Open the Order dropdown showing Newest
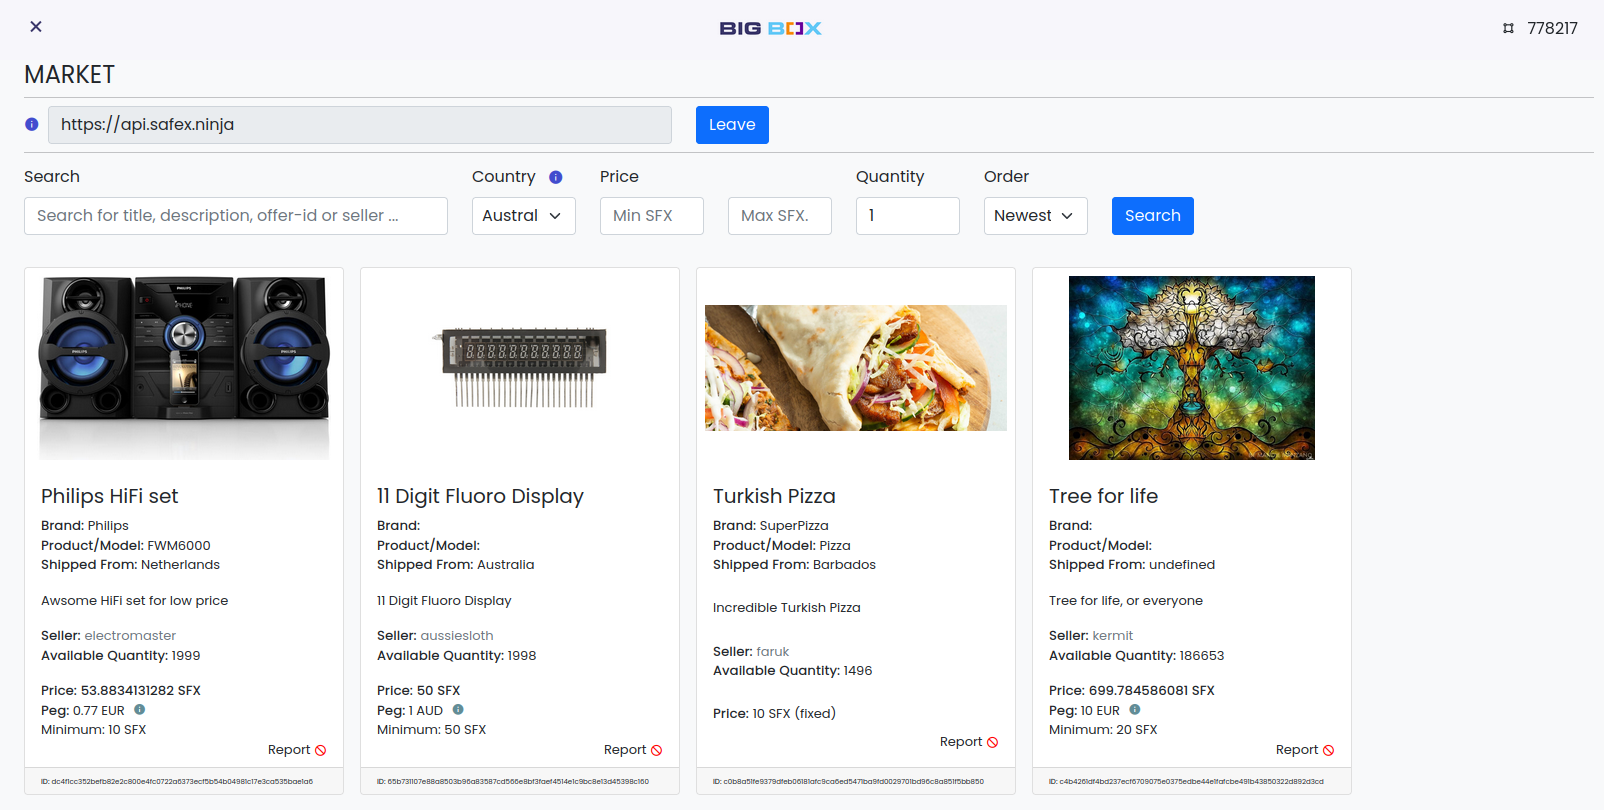1604x810 pixels. [1036, 216]
